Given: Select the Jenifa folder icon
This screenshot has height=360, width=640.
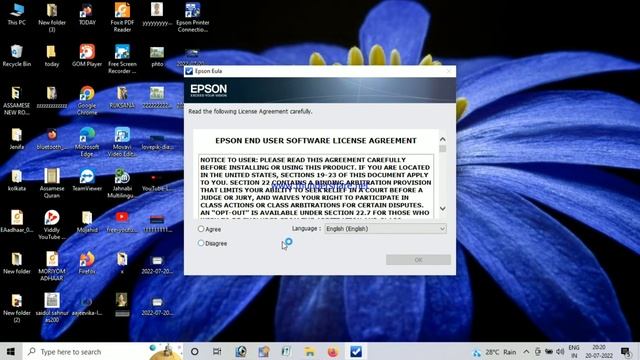Looking at the screenshot, I should click(16, 139).
